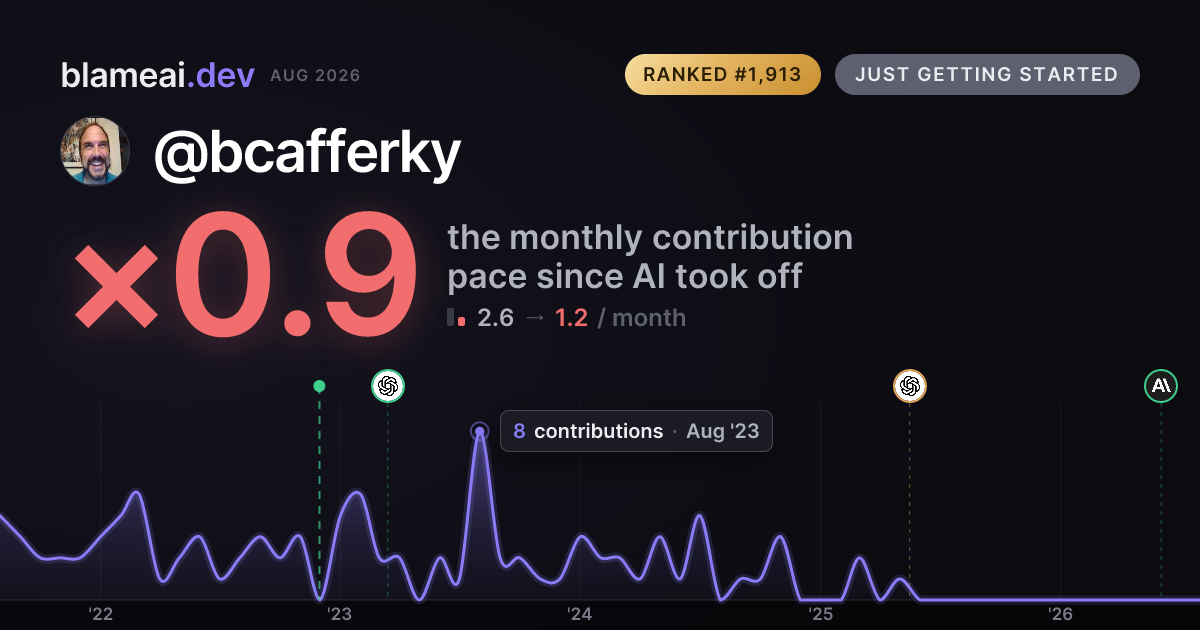The height and width of the screenshot is (630, 1200).
Task: Click the red 1.2 per month value
Action: pos(571,318)
